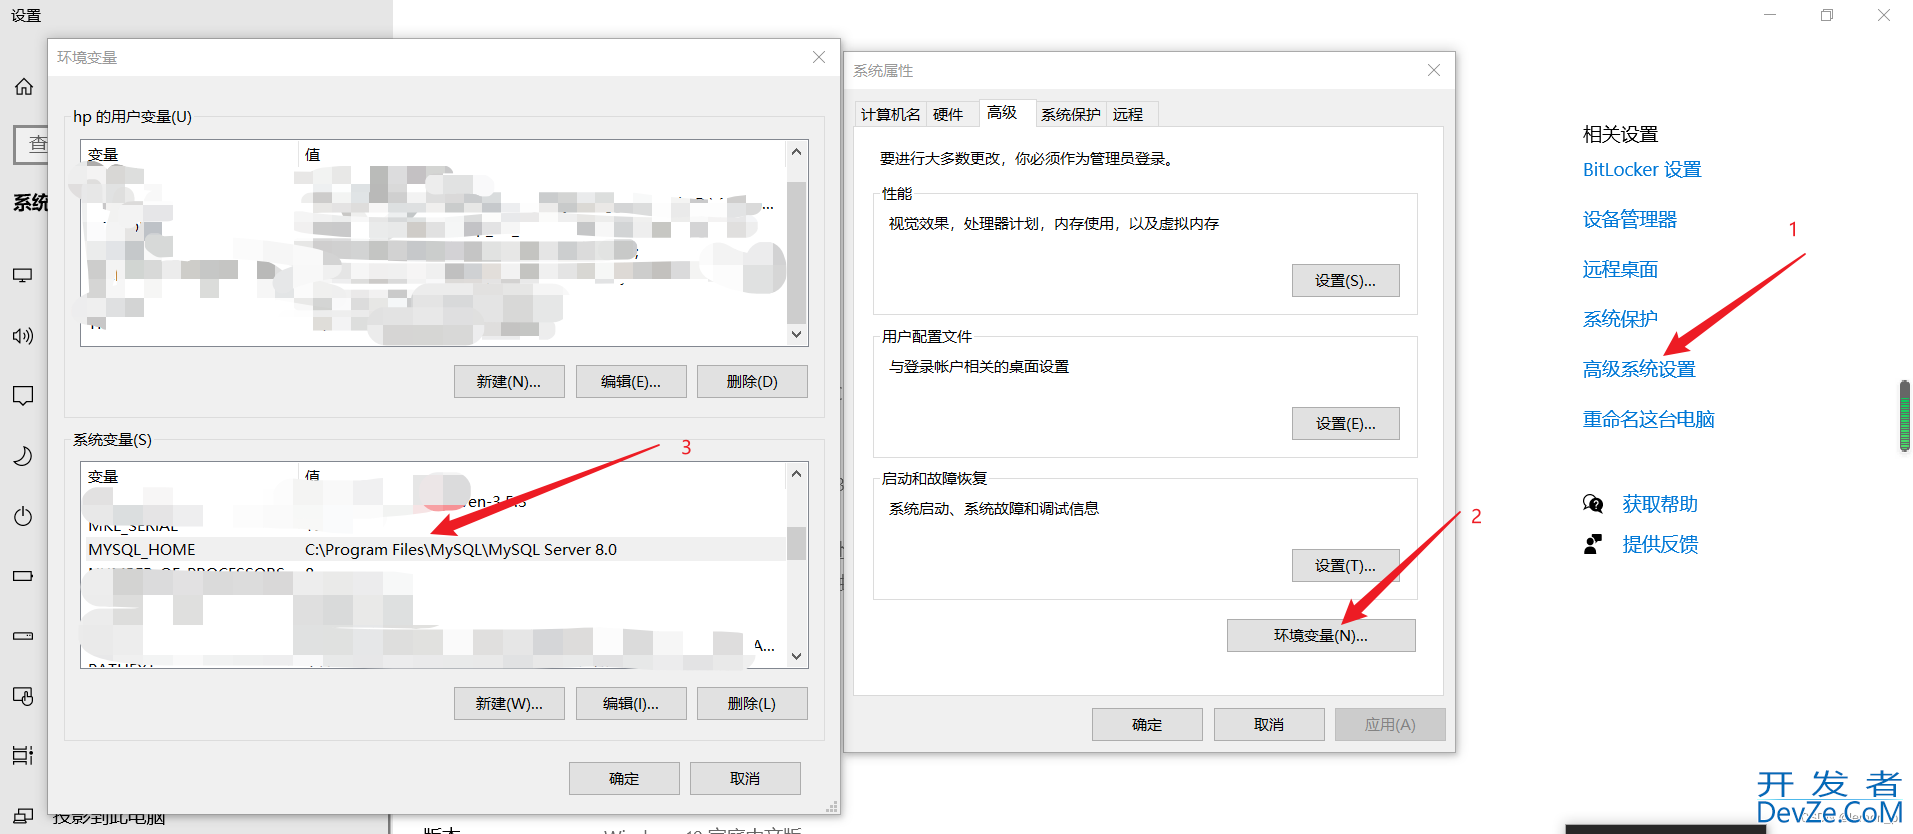The image size is (1913, 834).
Task: Select the MySQL Server 8.0 path value
Action: [x=461, y=550]
